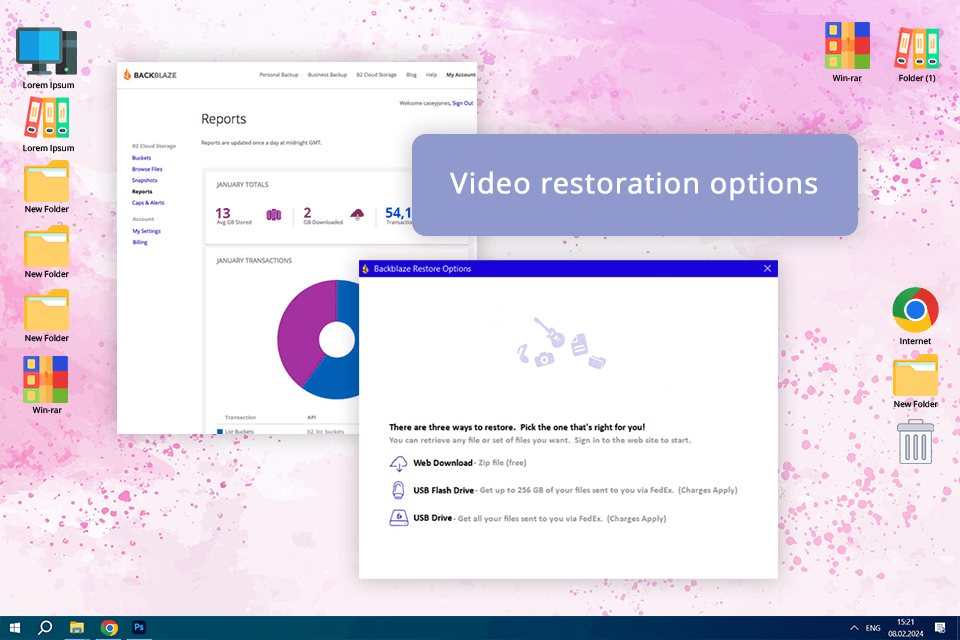Open Billing in the sidebar
This screenshot has height=640, width=960.
[140, 242]
